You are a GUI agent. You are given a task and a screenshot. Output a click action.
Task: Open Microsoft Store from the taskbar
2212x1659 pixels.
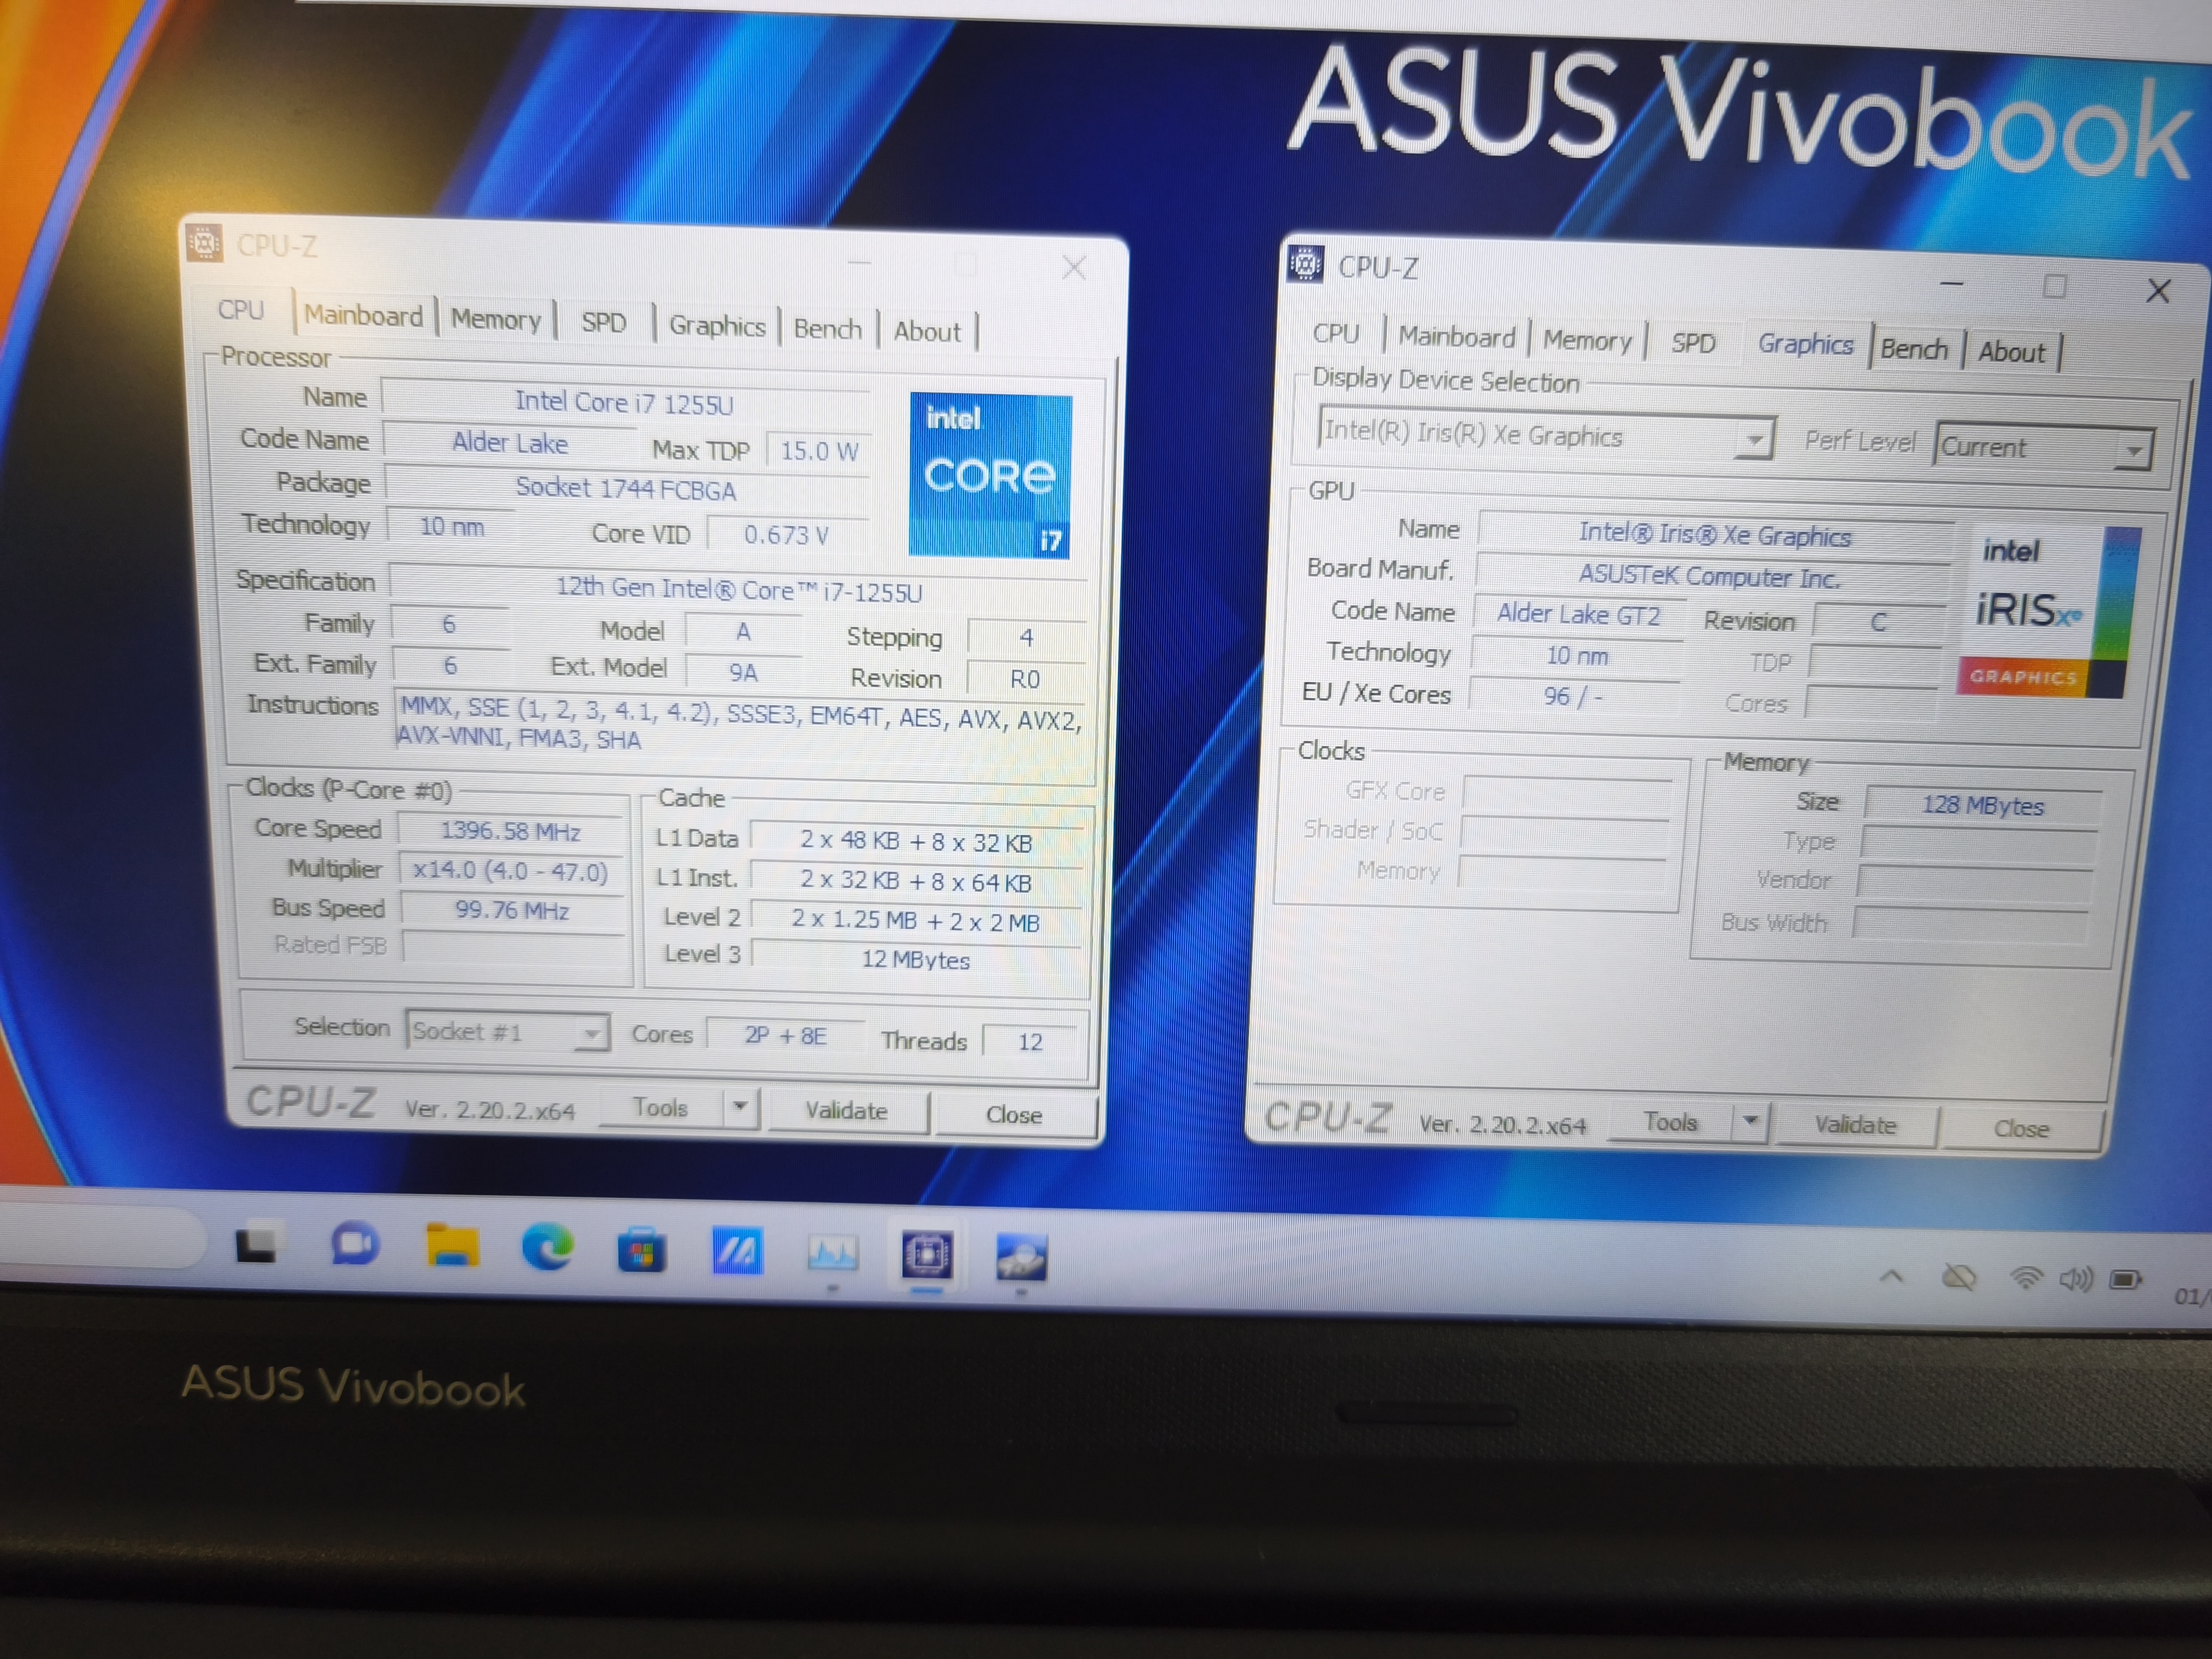point(641,1250)
